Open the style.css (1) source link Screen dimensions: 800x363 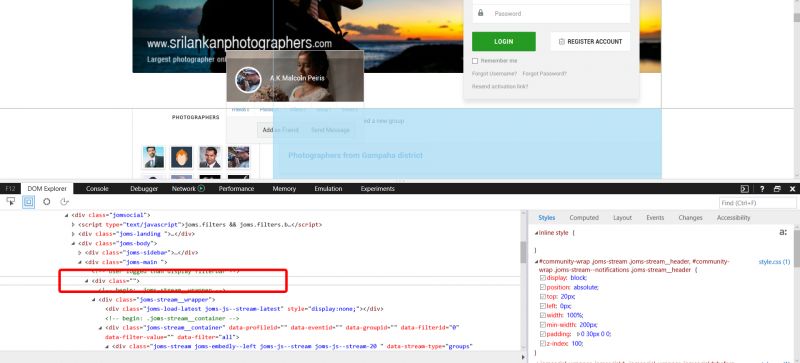(774, 261)
